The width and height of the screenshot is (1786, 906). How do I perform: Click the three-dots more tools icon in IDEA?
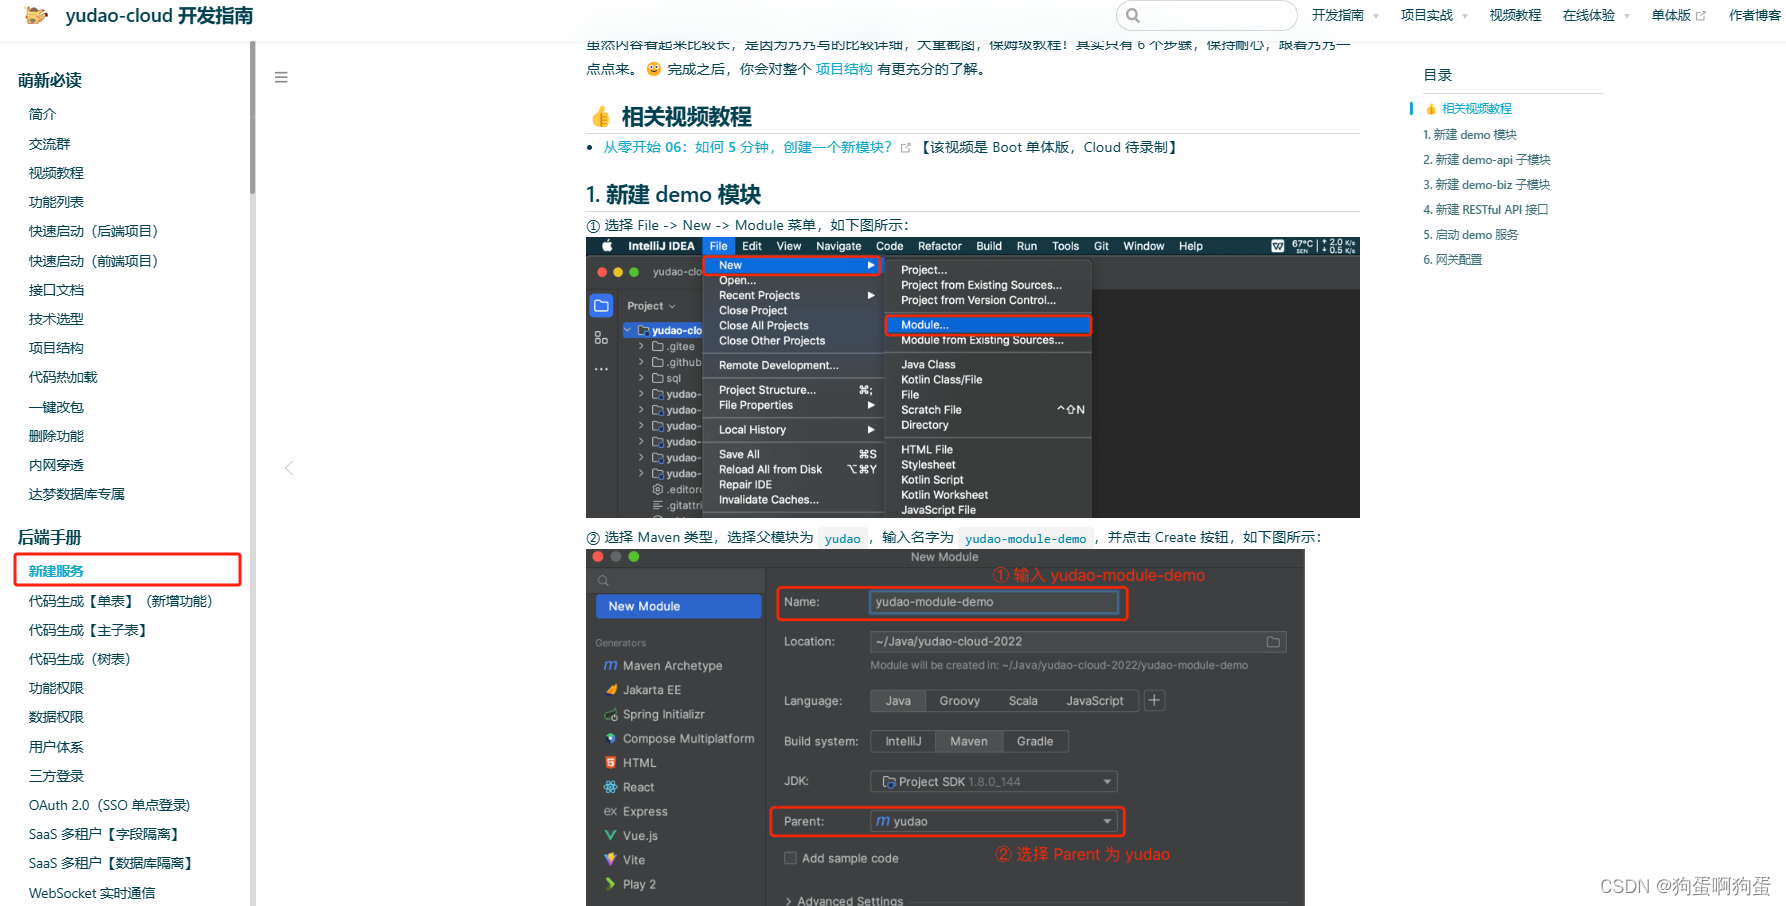[x=601, y=369]
